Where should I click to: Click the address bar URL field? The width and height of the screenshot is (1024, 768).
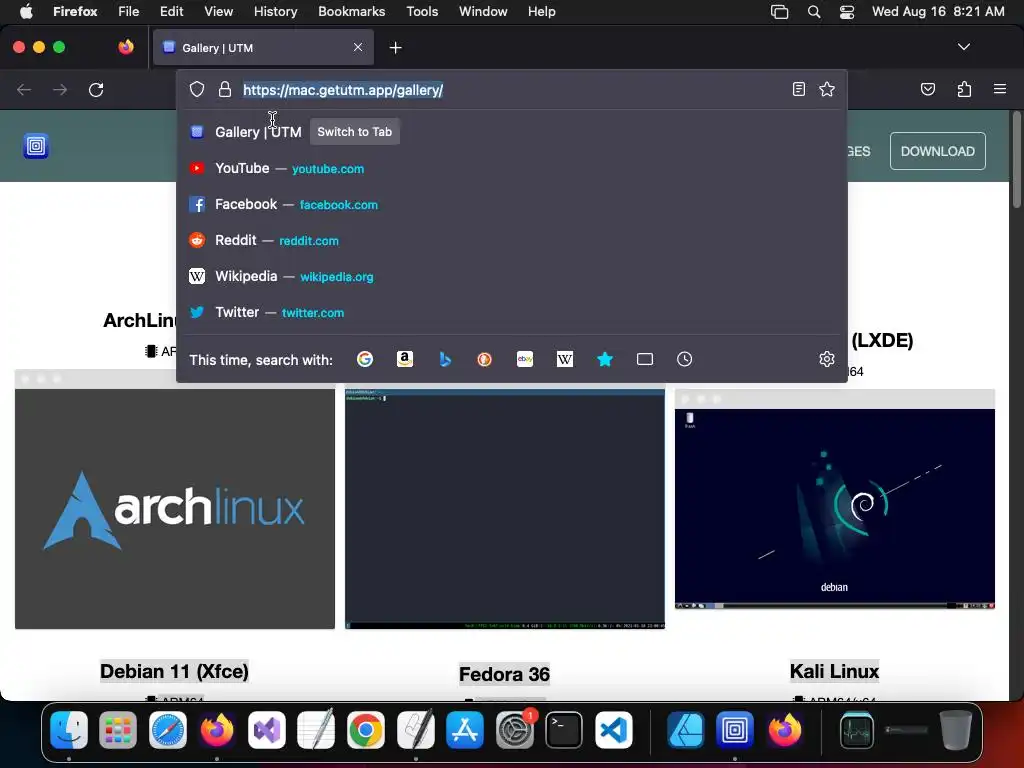pos(512,90)
